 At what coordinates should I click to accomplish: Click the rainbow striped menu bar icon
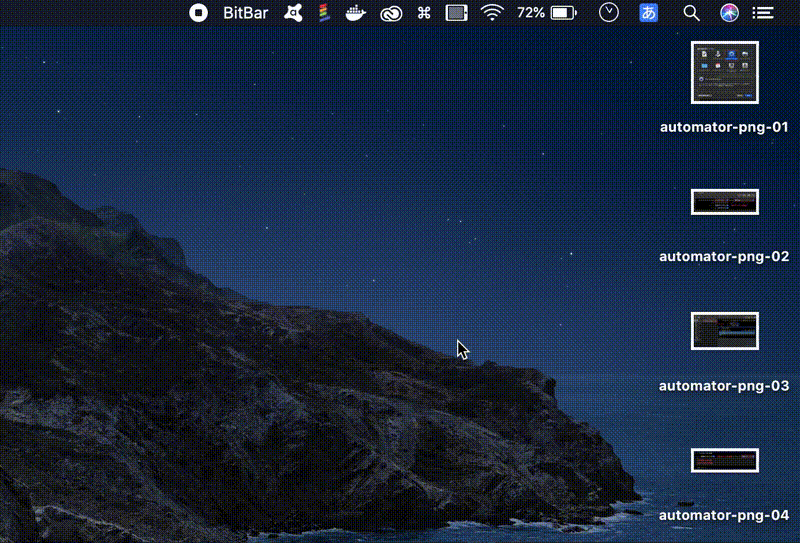tap(324, 13)
